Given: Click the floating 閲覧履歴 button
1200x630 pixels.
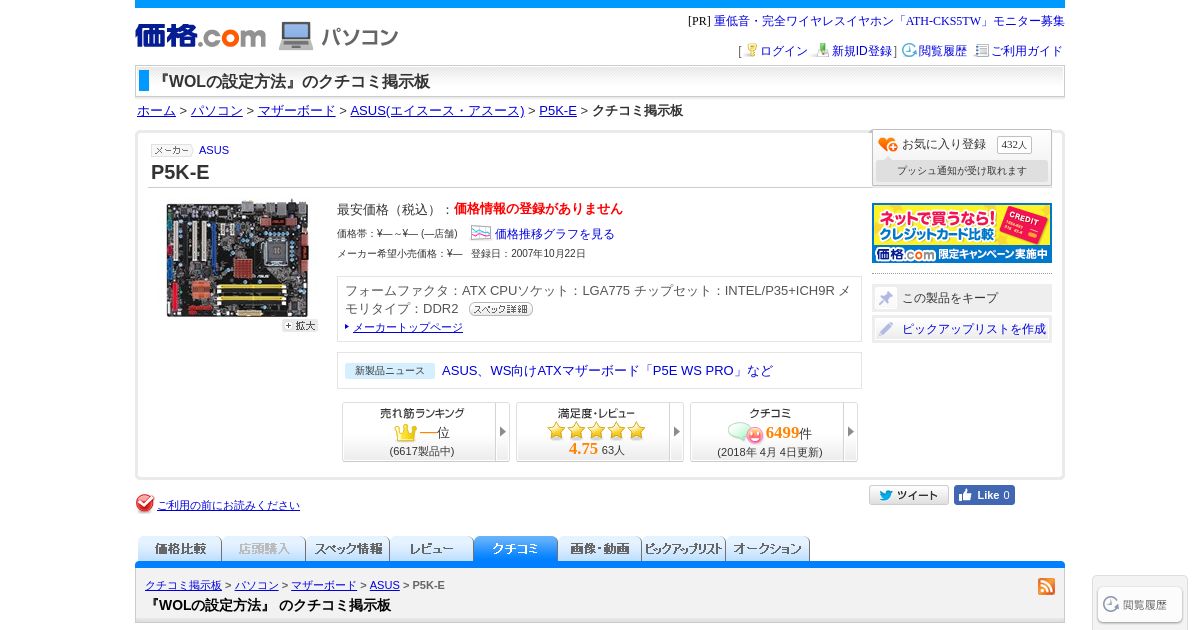Looking at the screenshot, I should tap(1140, 604).
